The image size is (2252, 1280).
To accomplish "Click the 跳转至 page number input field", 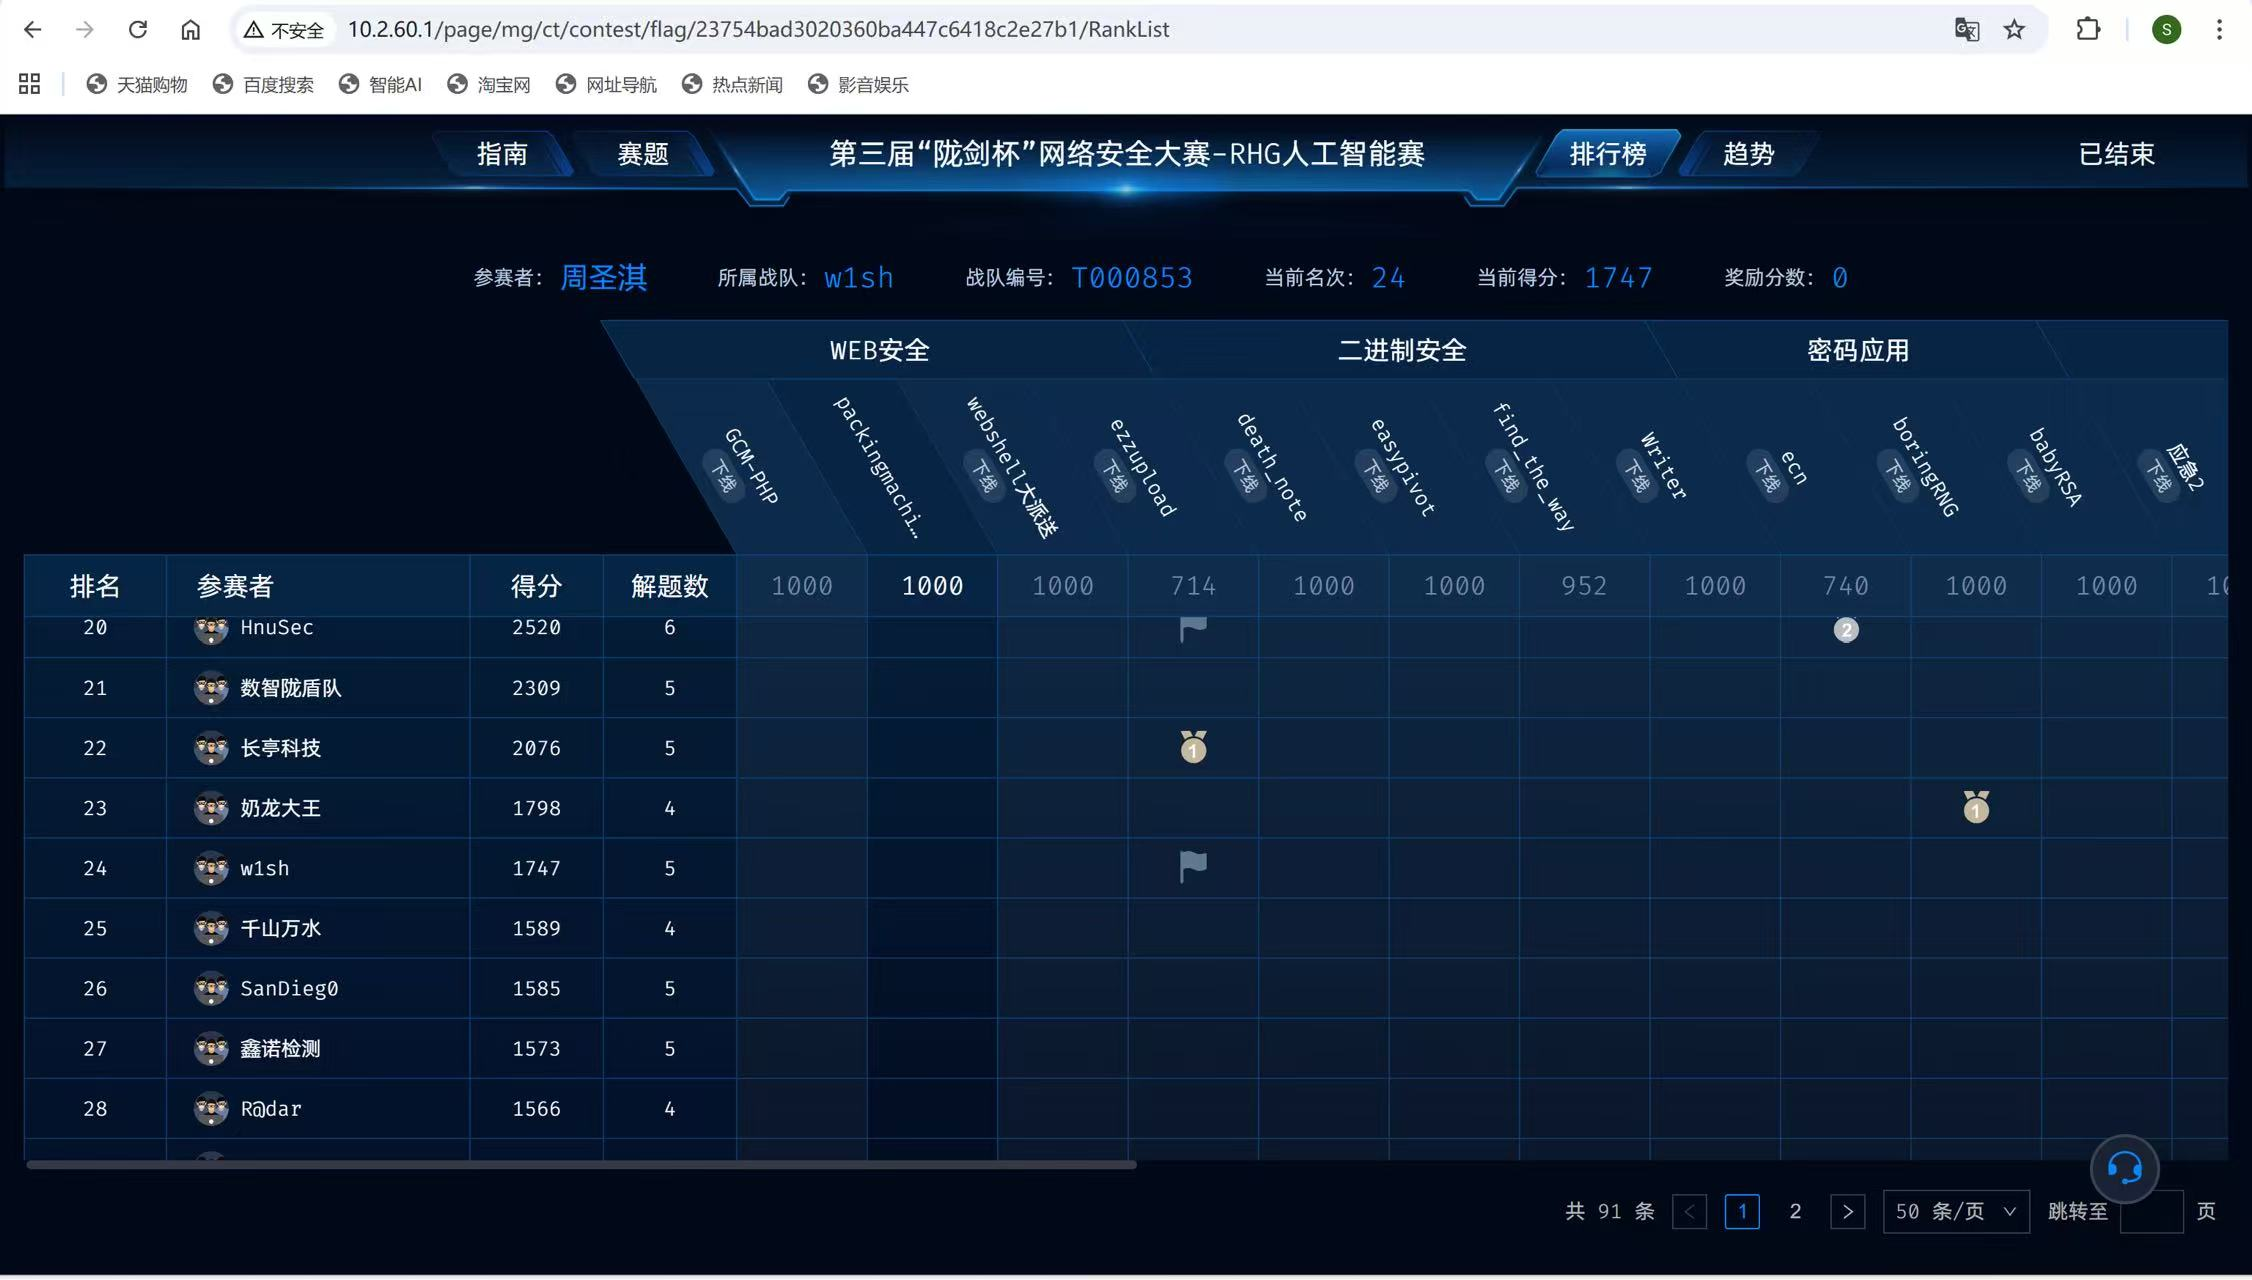I will 2151,1211.
